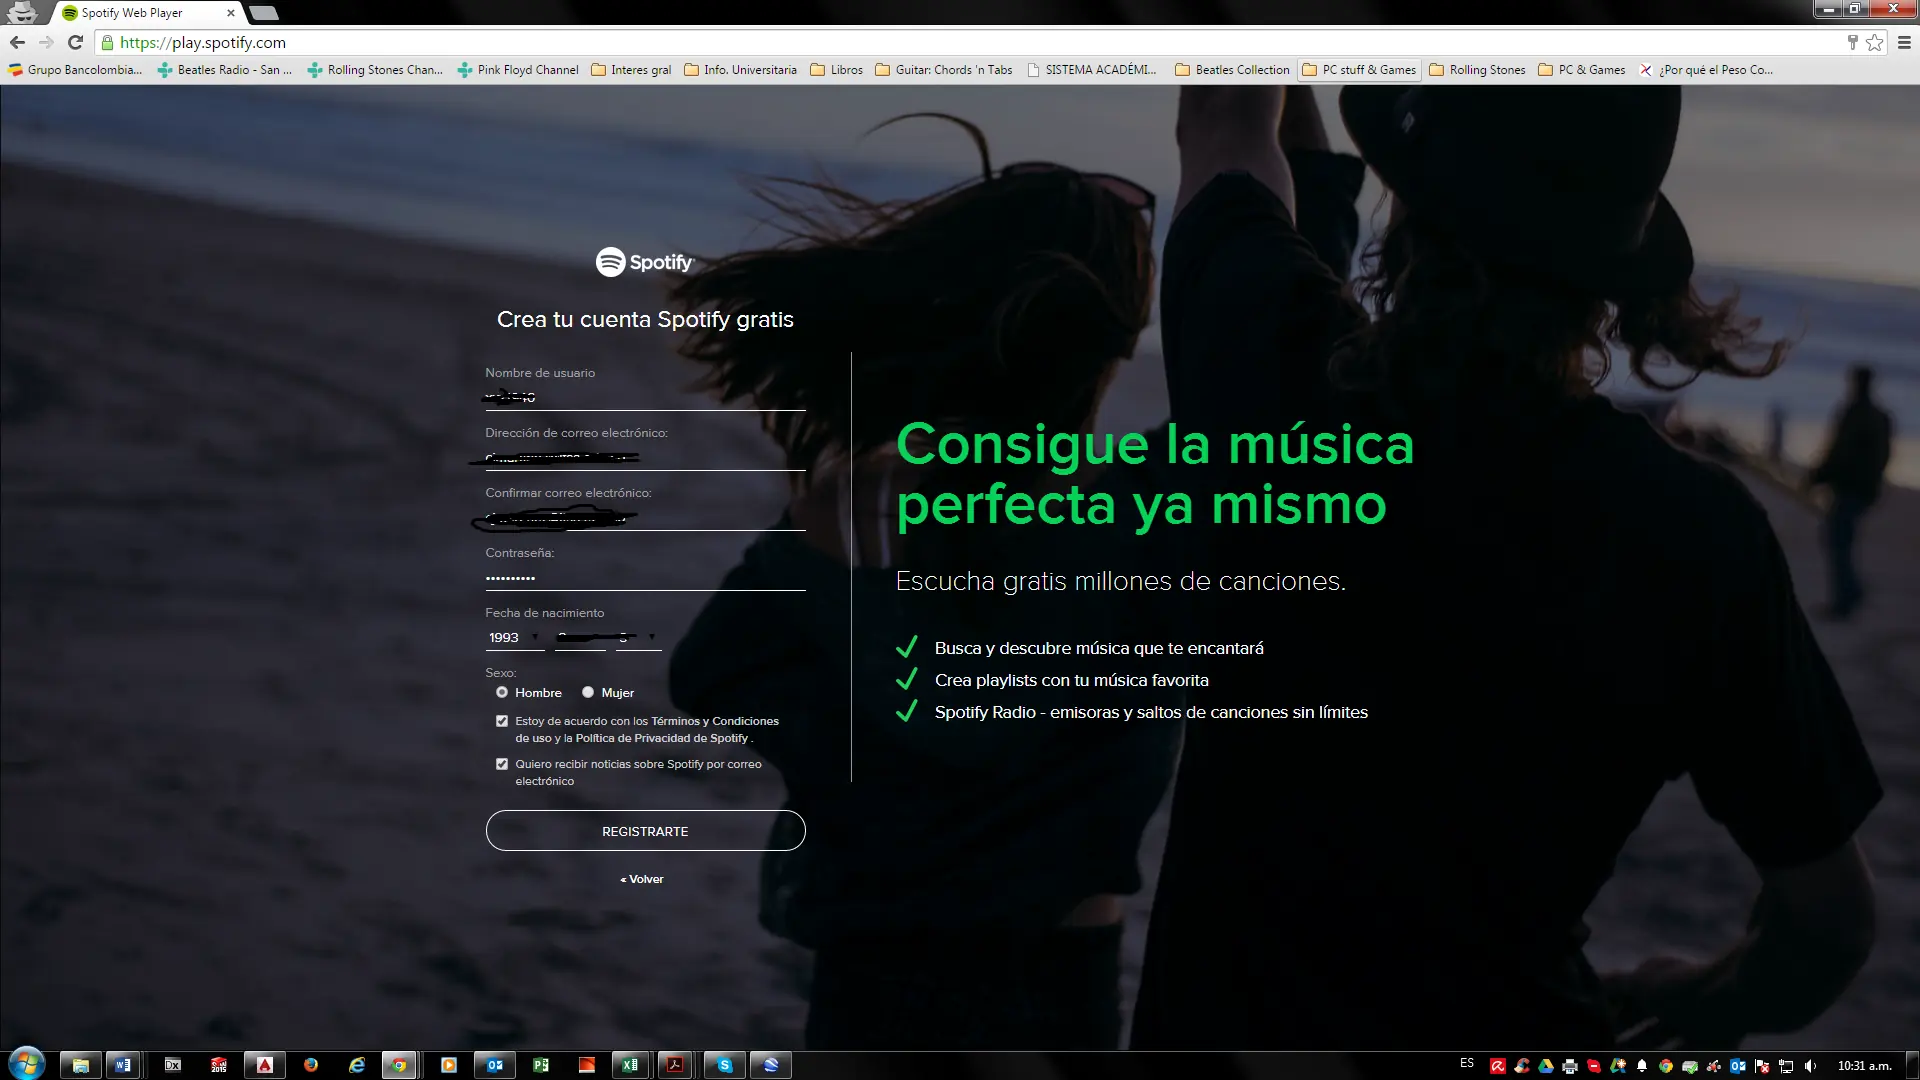Launch Firefox from the taskbar
This screenshot has height=1080, width=1920.
tap(311, 1065)
